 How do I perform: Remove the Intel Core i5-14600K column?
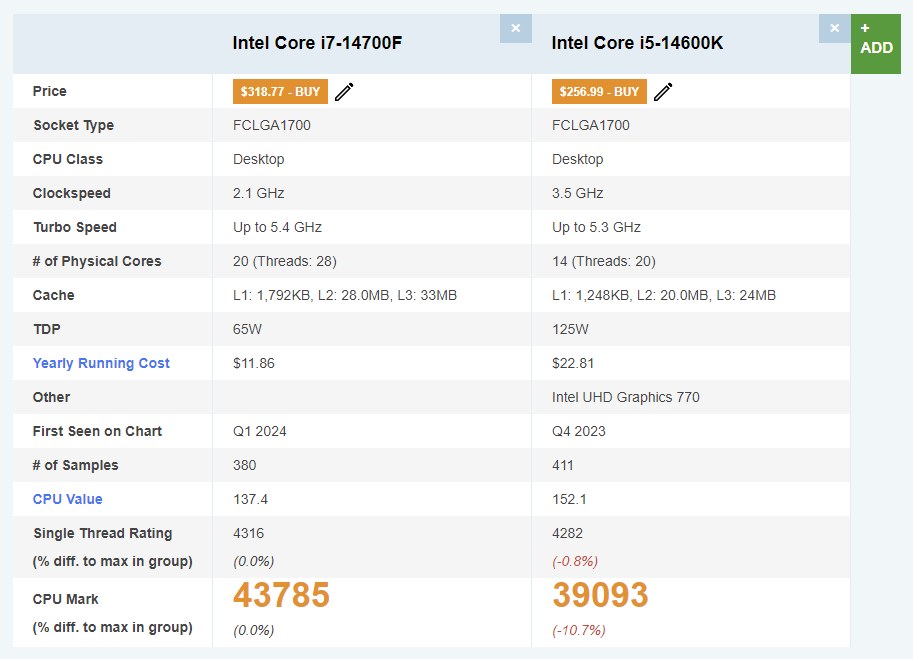tap(834, 29)
